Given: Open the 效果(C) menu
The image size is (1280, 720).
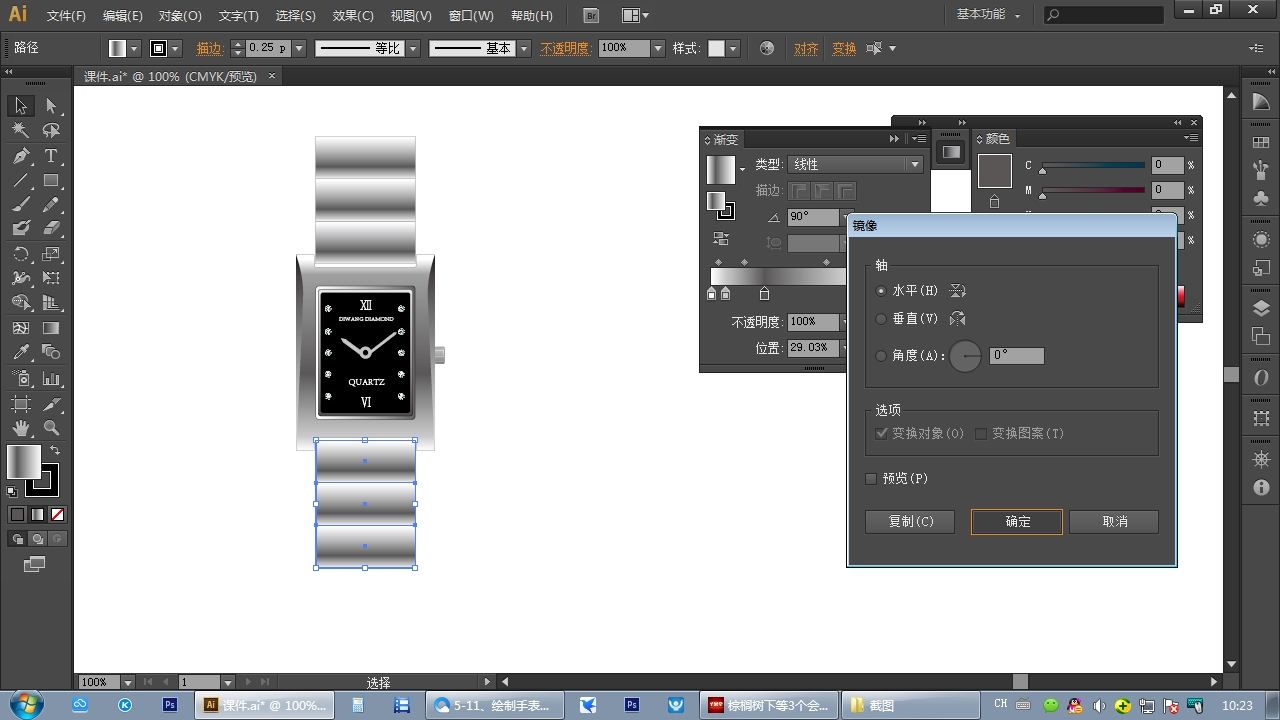Looking at the screenshot, I should tap(352, 16).
